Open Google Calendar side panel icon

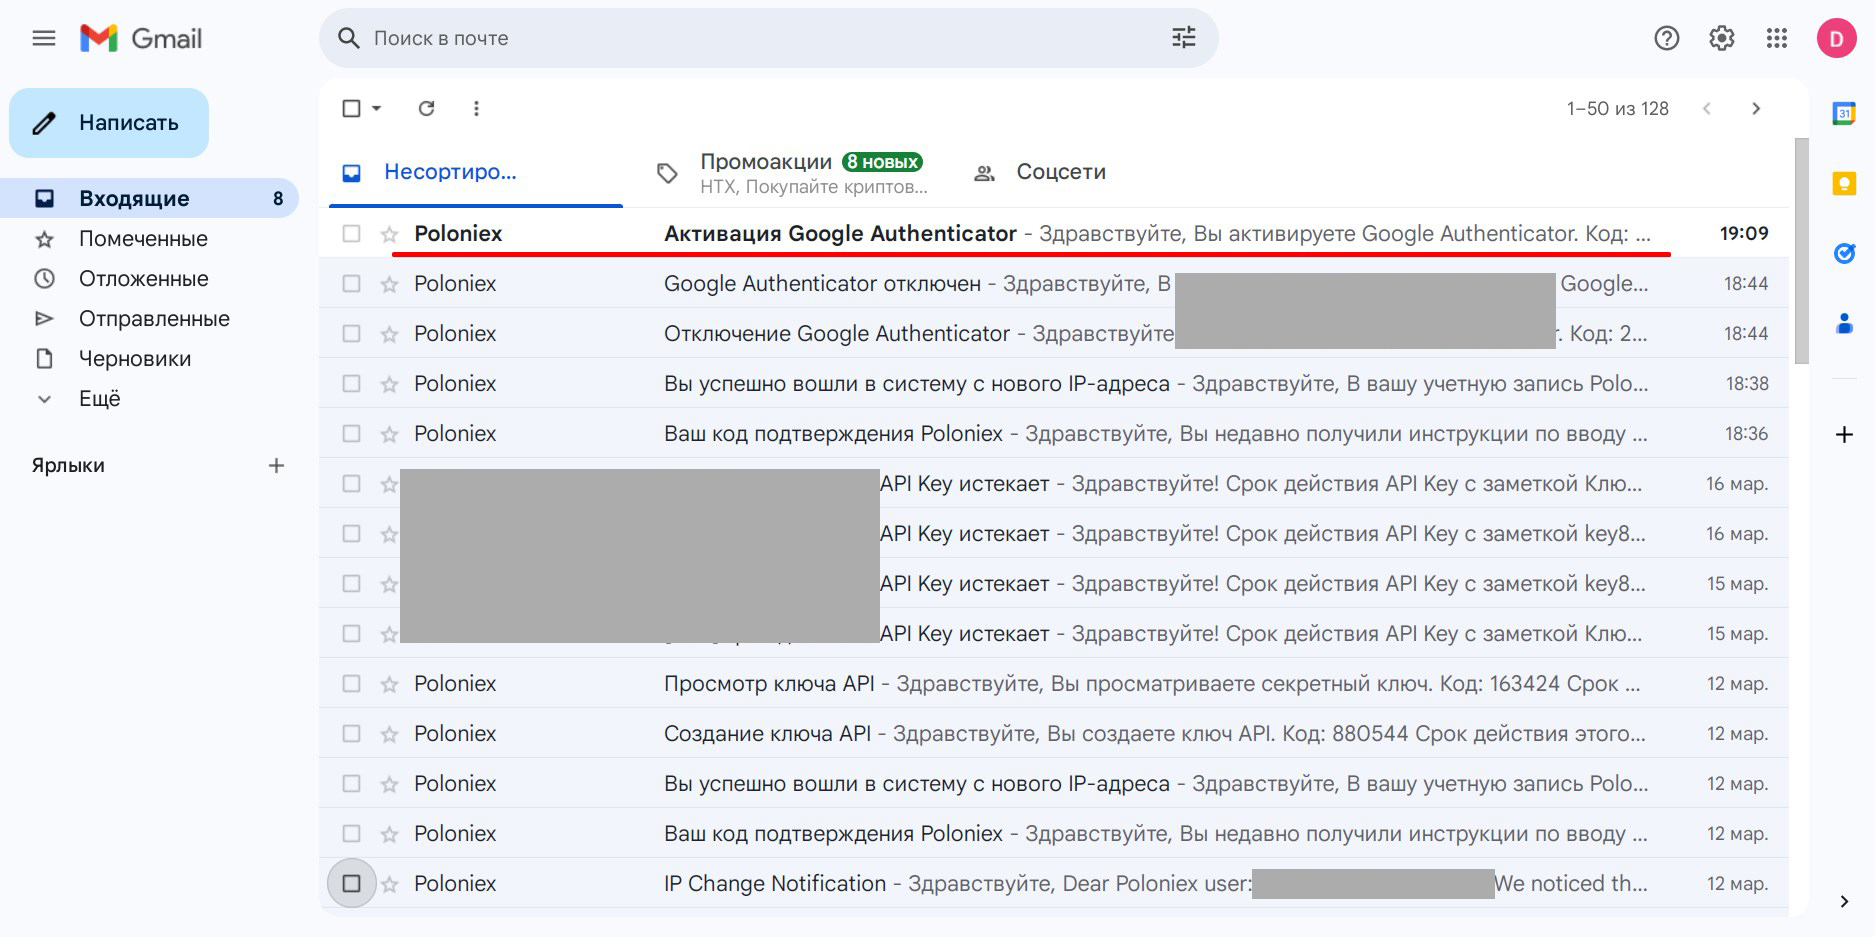point(1844,114)
